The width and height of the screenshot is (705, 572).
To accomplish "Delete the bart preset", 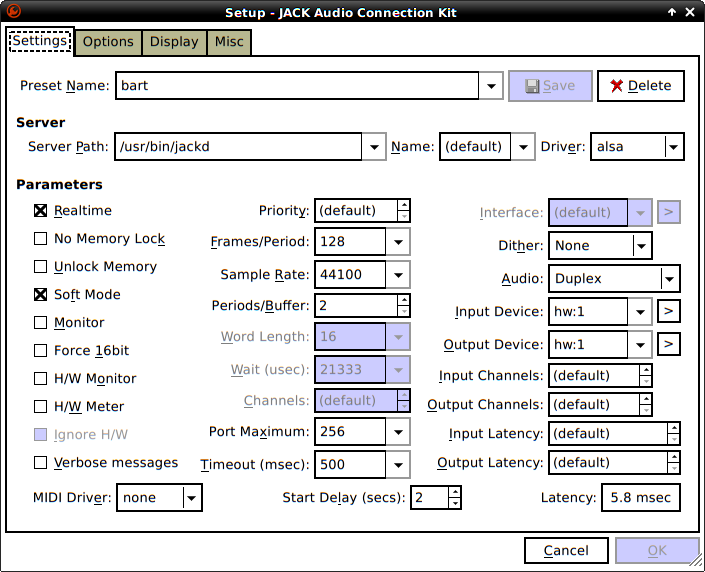I will 641,85.
